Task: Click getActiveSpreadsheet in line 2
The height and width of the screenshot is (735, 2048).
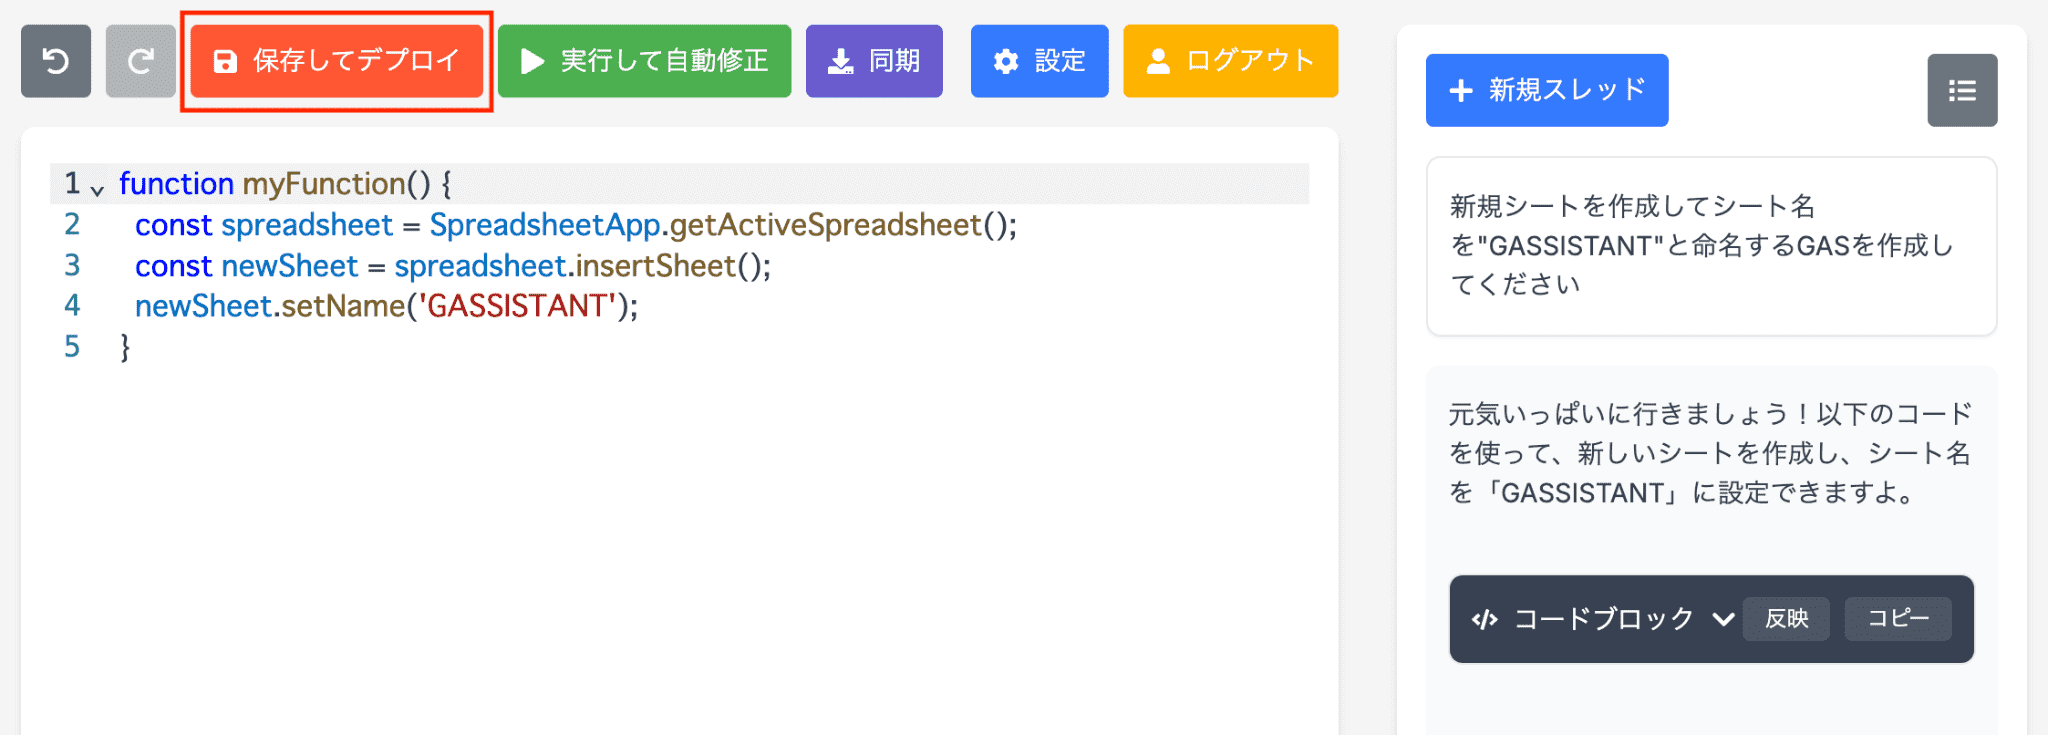Action: tap(826, 225)
